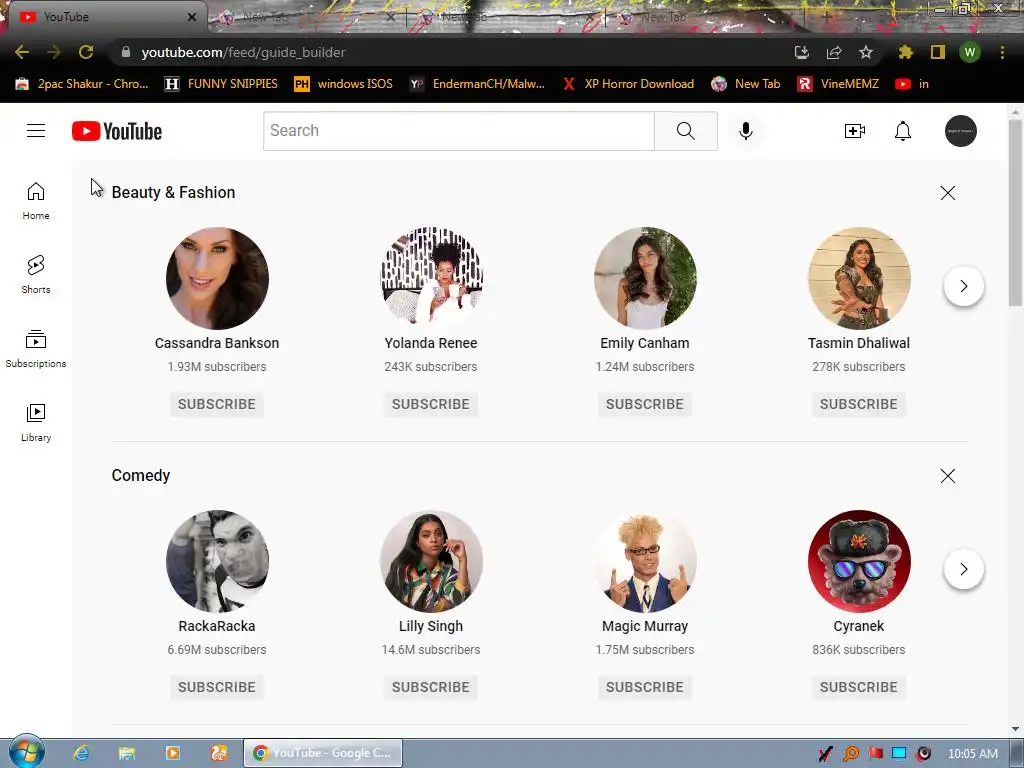The image size is (1024, 768).
Task: Click the address bar URL
Action: tap(243, 52)
